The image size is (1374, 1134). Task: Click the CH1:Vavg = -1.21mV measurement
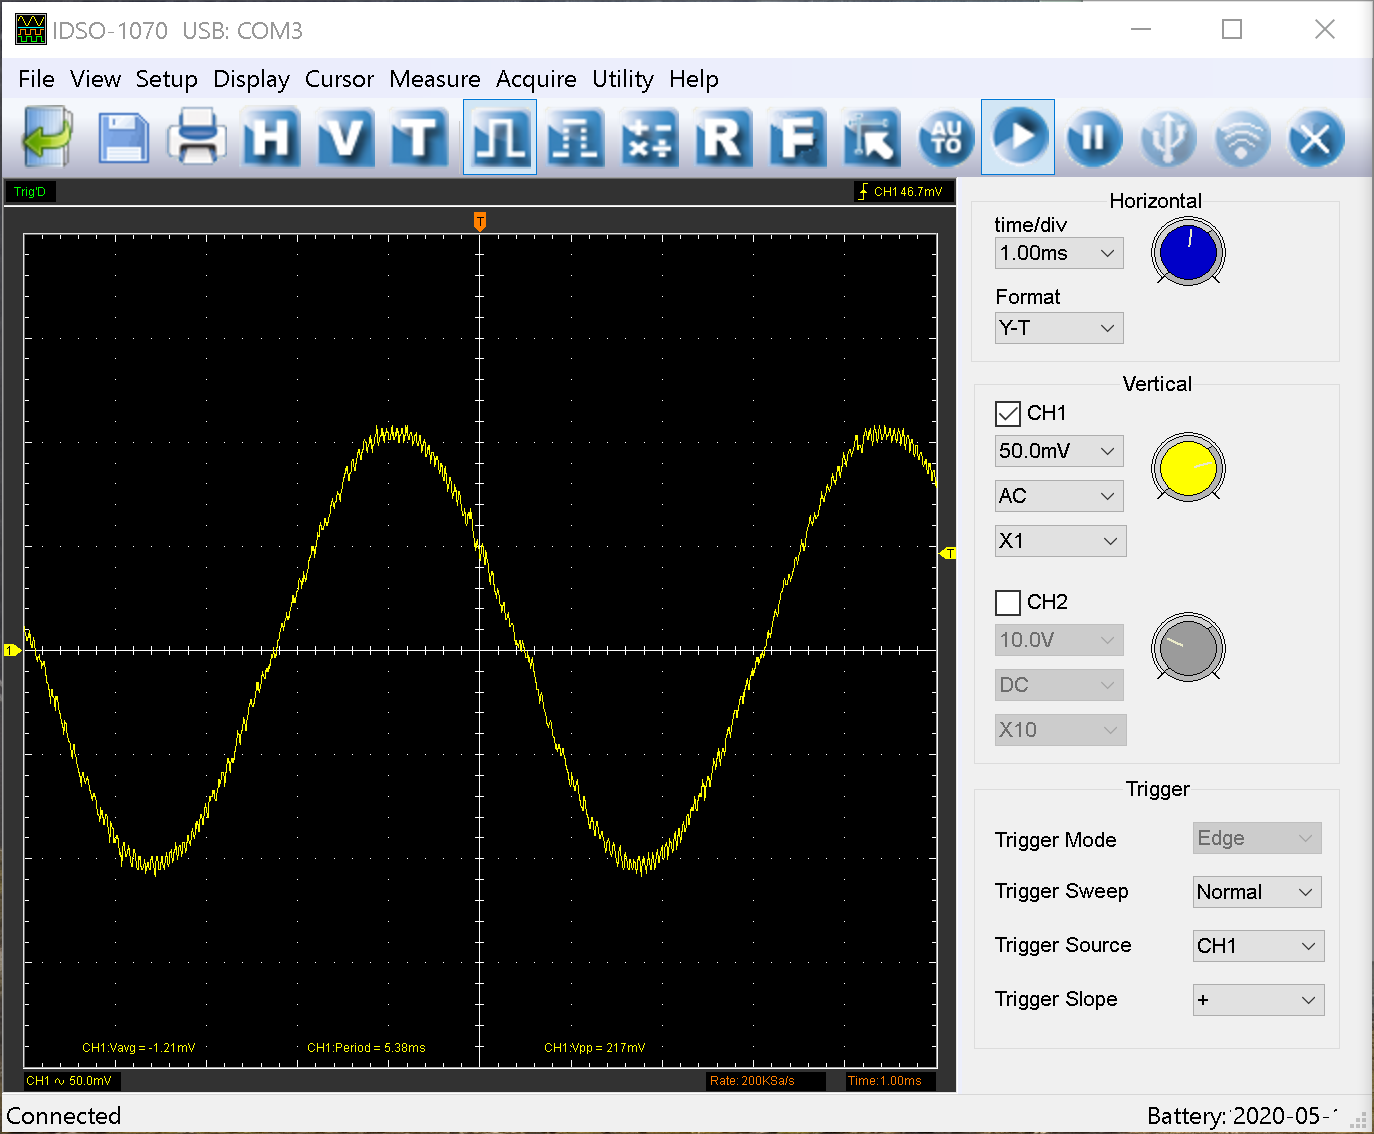139,1048
